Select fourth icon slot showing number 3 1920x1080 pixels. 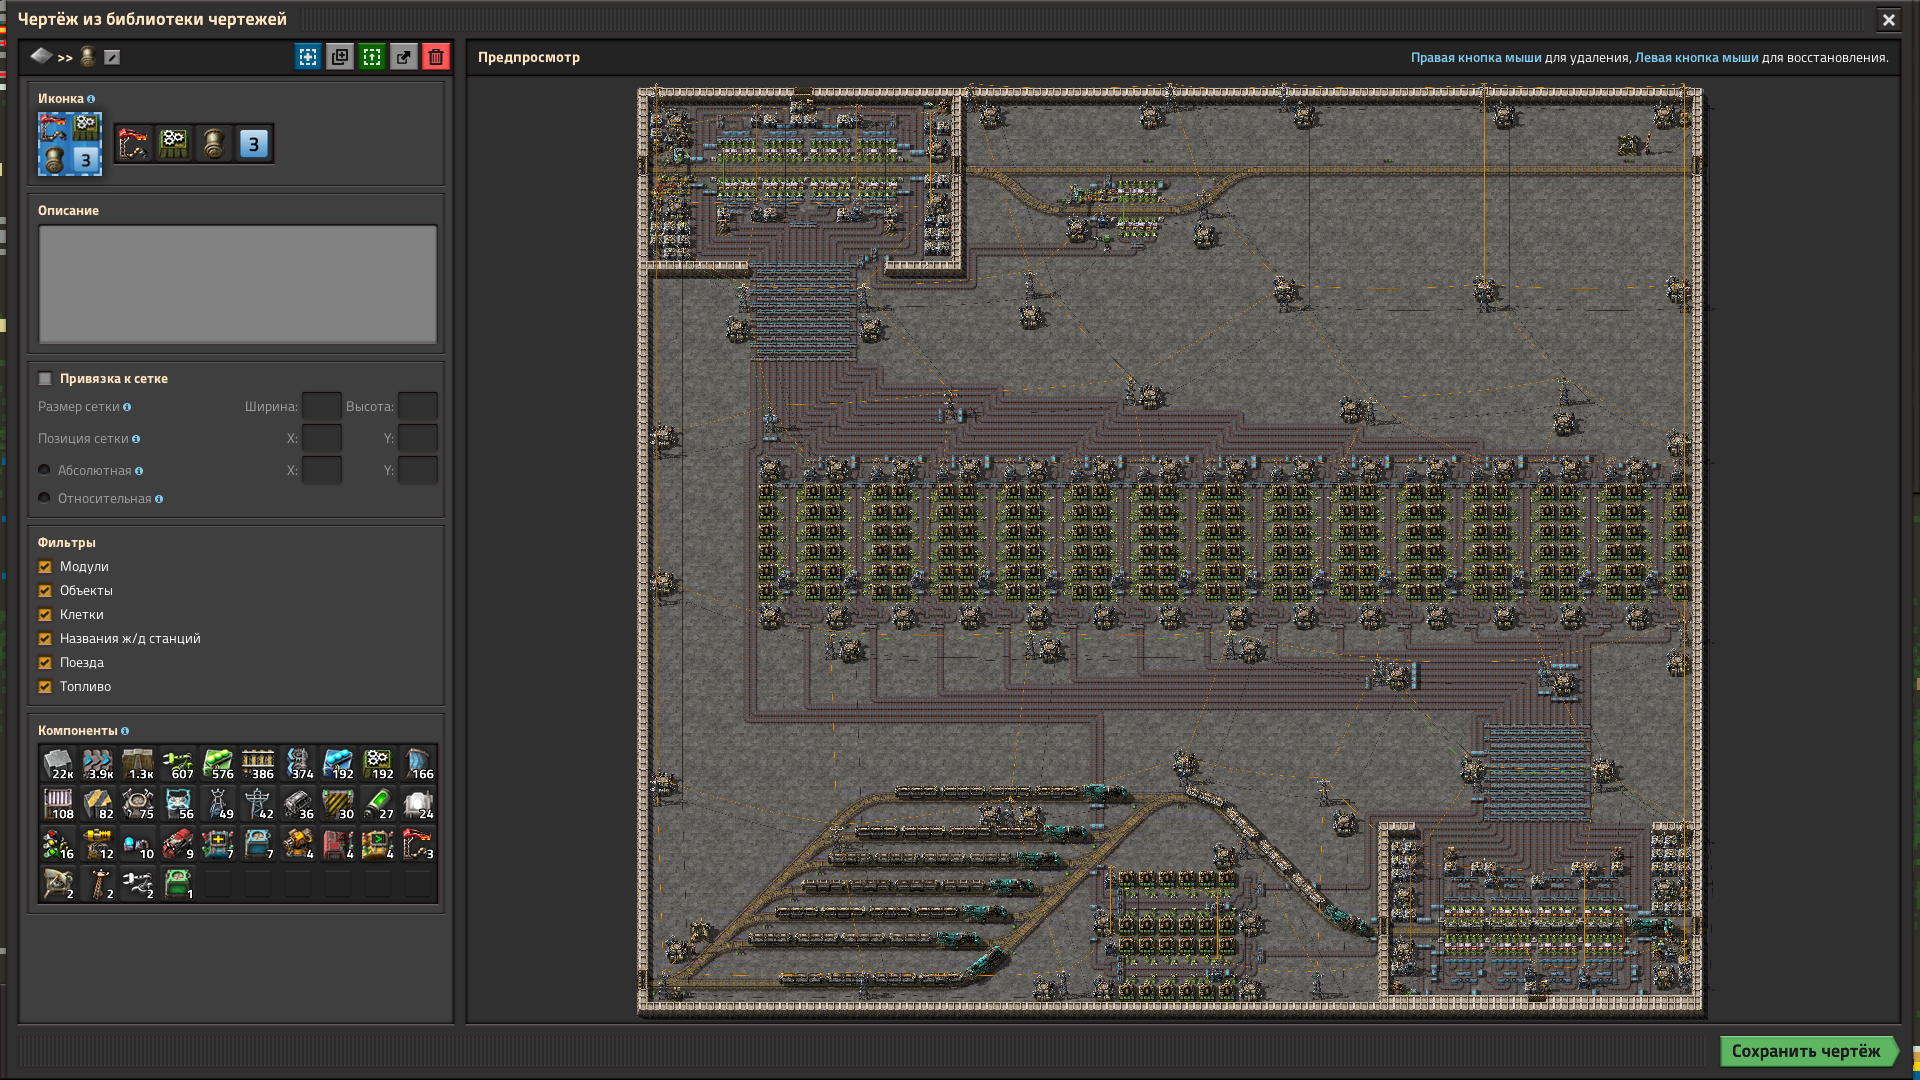click(254, 144)
